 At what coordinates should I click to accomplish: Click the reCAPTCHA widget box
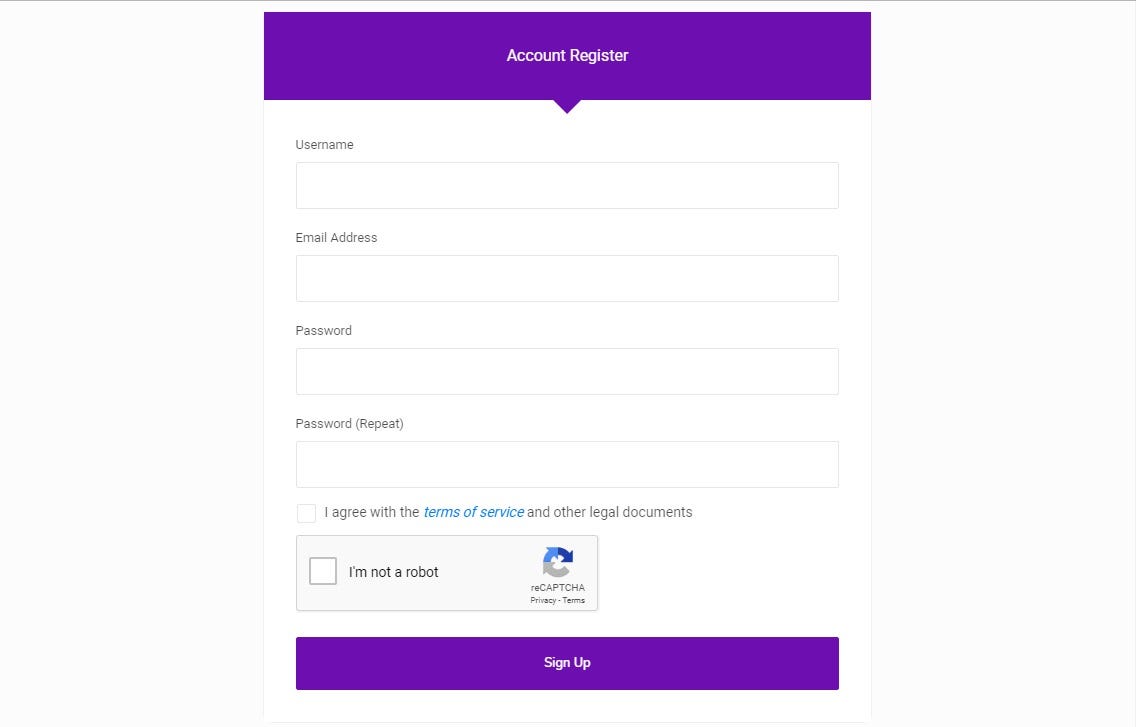point(447,573)
